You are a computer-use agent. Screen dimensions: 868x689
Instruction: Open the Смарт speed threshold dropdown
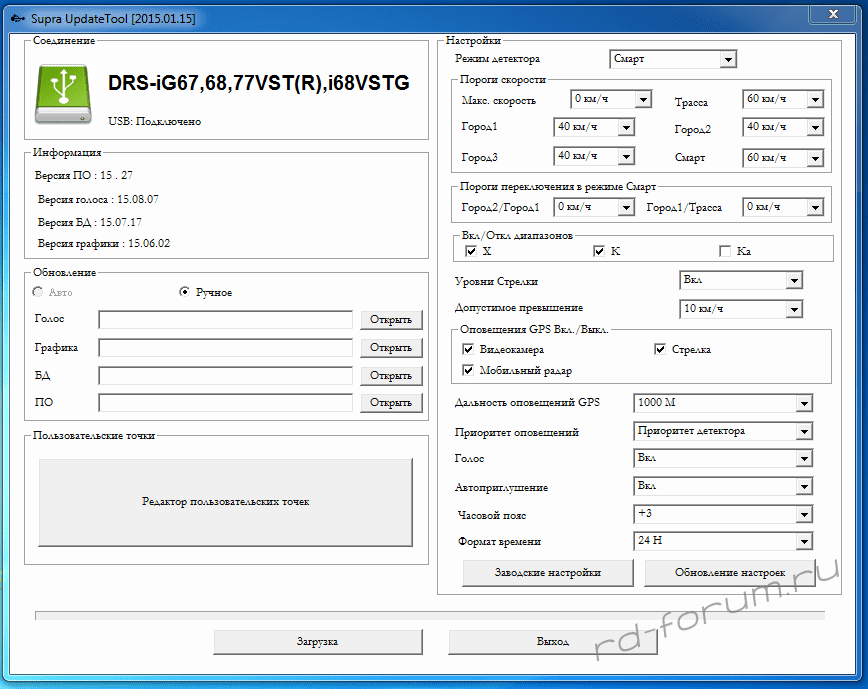783,158
